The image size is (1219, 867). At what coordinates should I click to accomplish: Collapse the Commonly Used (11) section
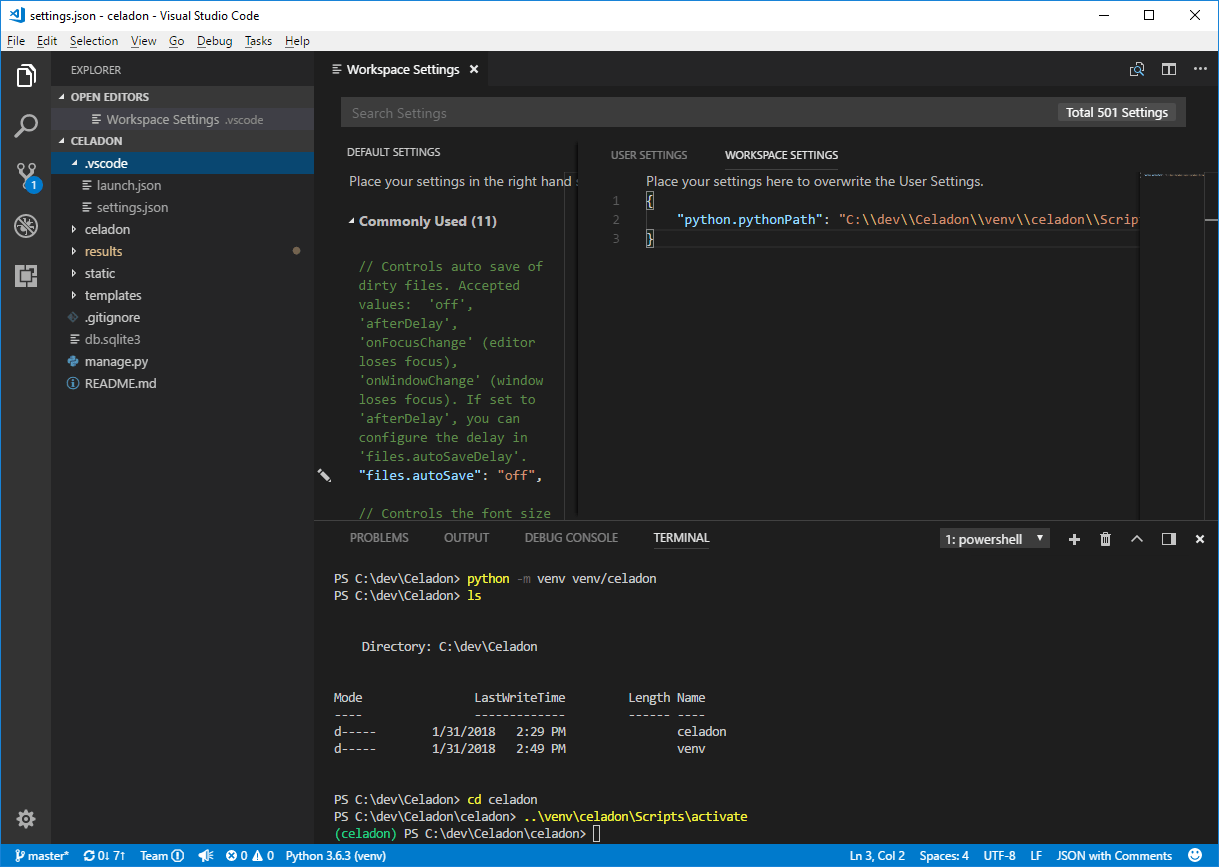[x=352, y=221]
